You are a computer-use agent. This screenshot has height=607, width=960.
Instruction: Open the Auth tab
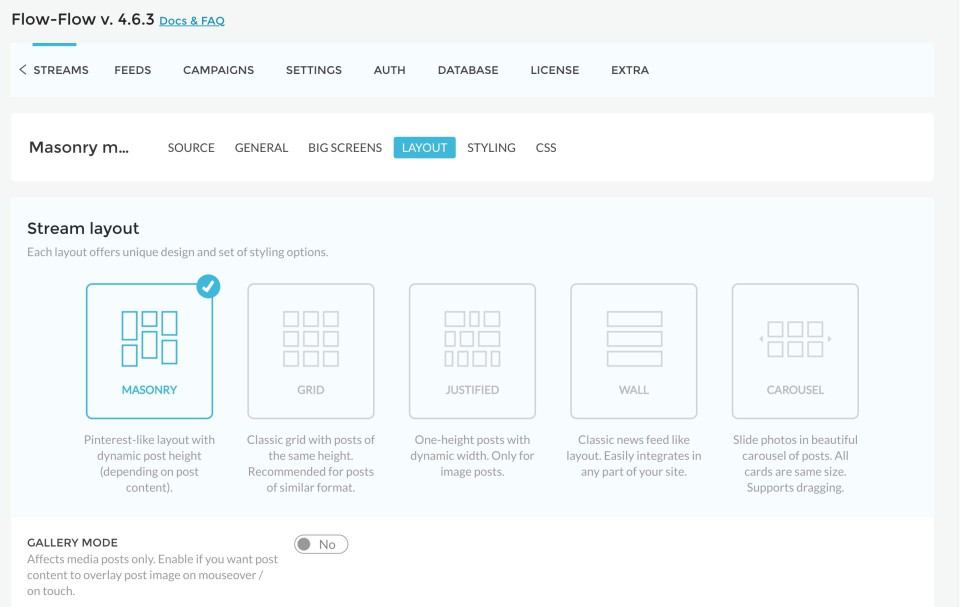tap(389, 70)
